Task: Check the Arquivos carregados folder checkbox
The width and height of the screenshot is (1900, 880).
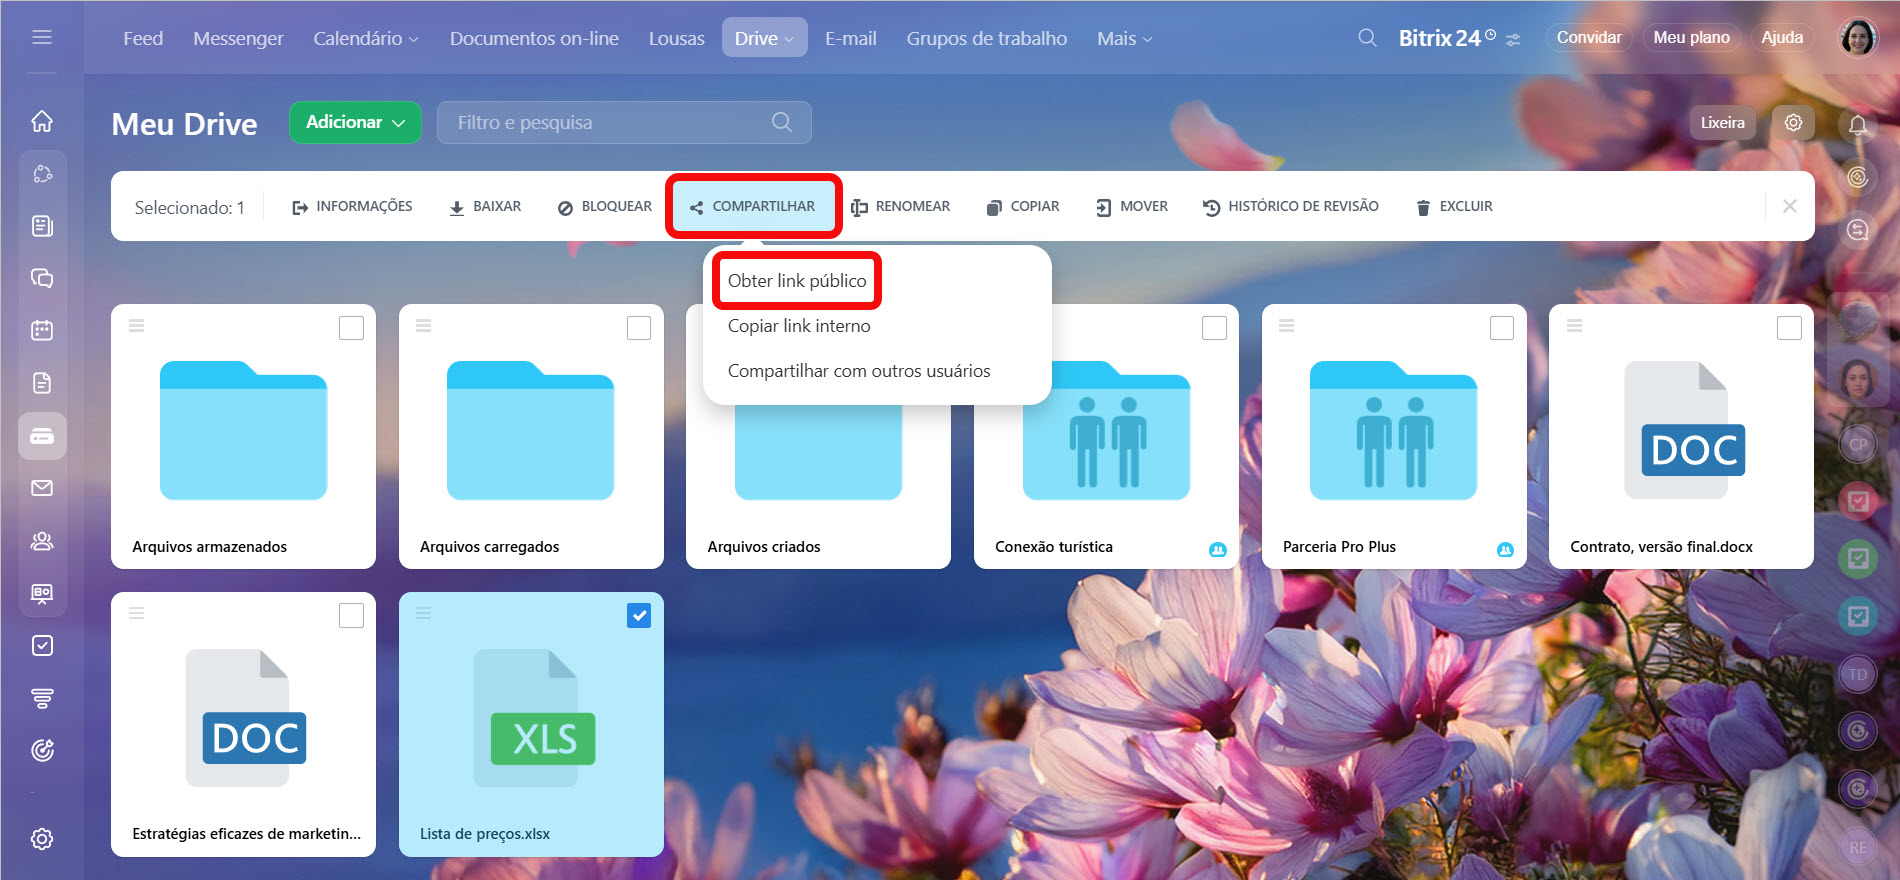Action: [x=639, y=328]
